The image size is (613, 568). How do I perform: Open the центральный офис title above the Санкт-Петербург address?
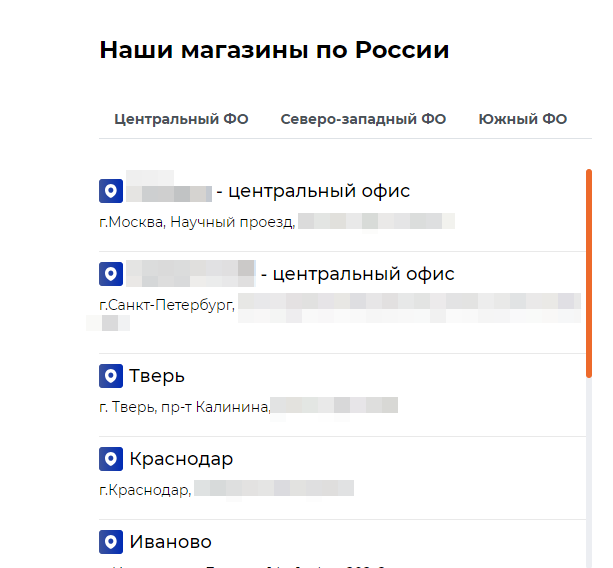pos(356,274)
